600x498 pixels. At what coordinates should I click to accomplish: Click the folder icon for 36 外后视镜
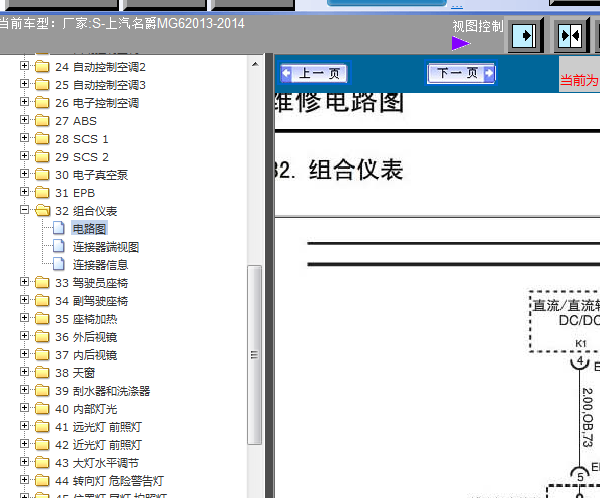point(42,336)
